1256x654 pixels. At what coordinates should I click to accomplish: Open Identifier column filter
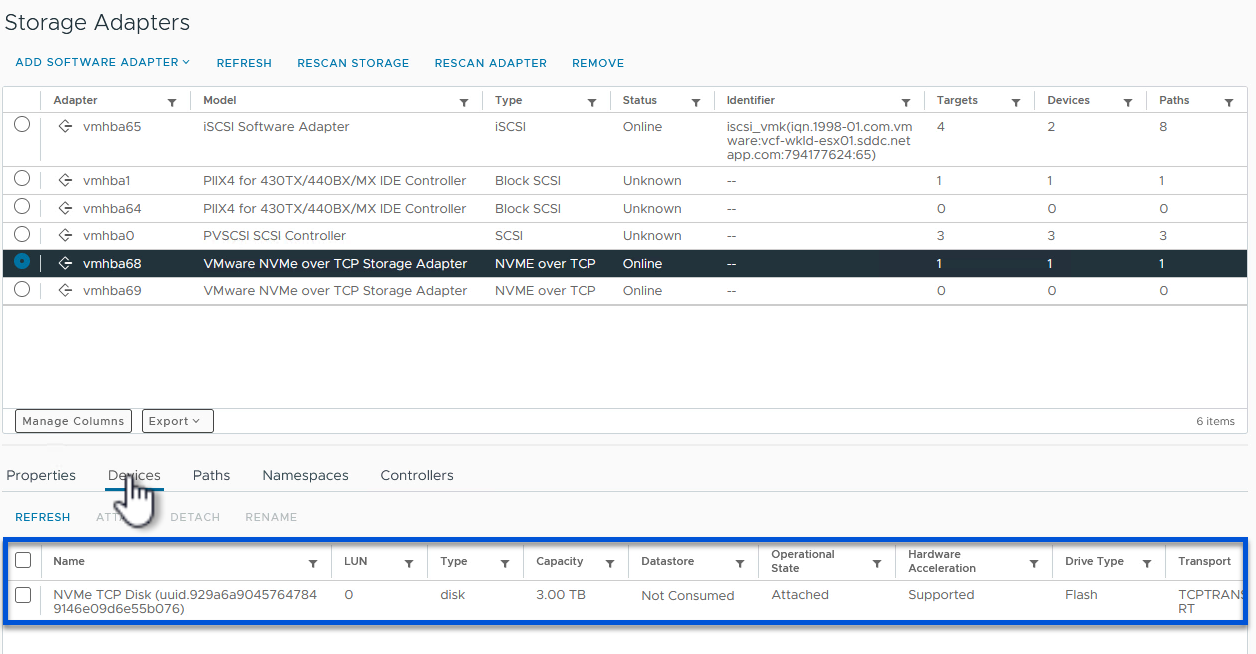(906, 102)
